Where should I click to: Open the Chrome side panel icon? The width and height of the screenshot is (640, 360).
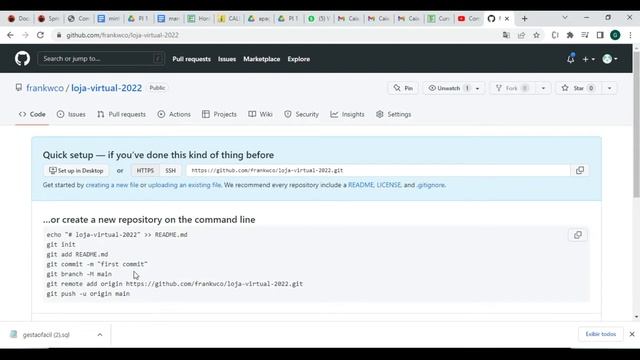click(600, 35)
